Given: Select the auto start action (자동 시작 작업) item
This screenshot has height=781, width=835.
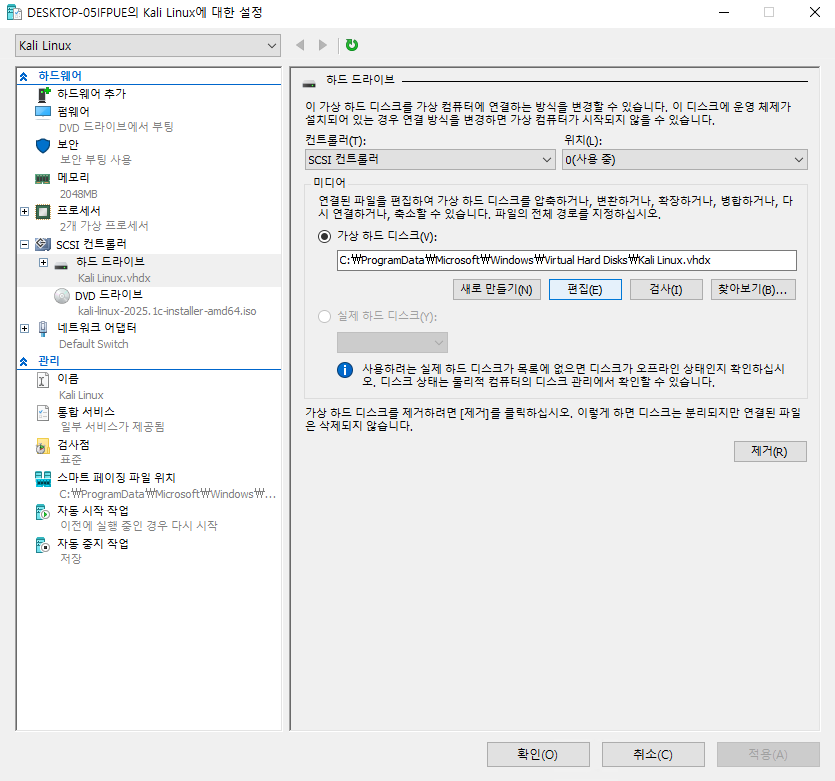Looking at the screenshot, I should click(93, 511).
